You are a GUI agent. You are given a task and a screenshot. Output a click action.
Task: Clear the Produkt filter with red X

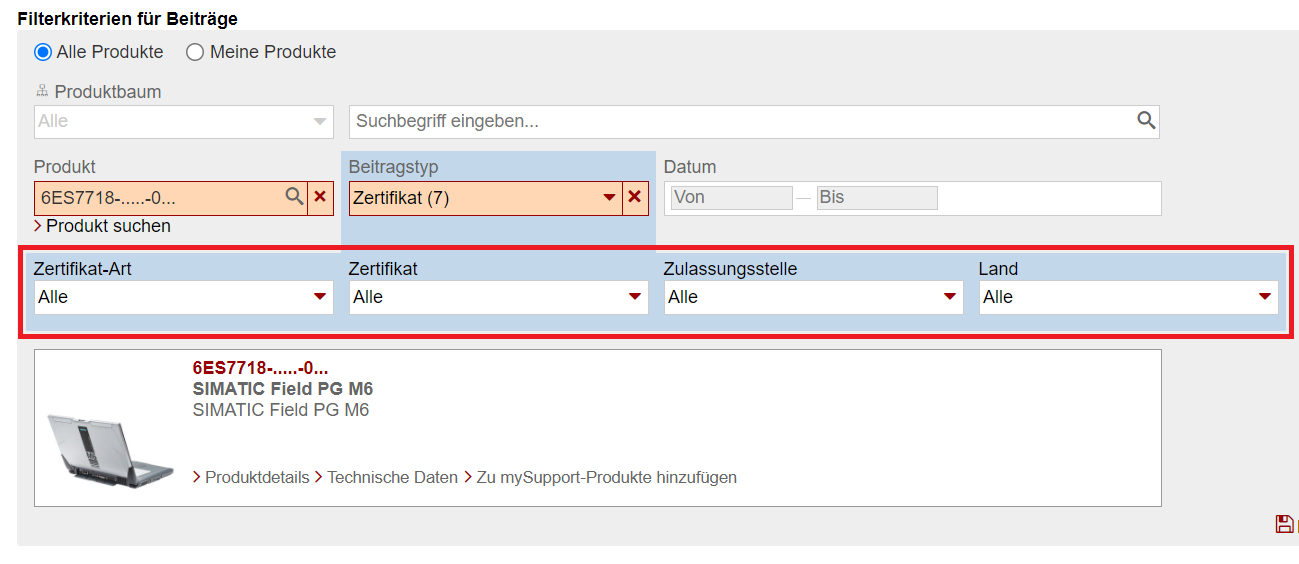coord(320,197)
